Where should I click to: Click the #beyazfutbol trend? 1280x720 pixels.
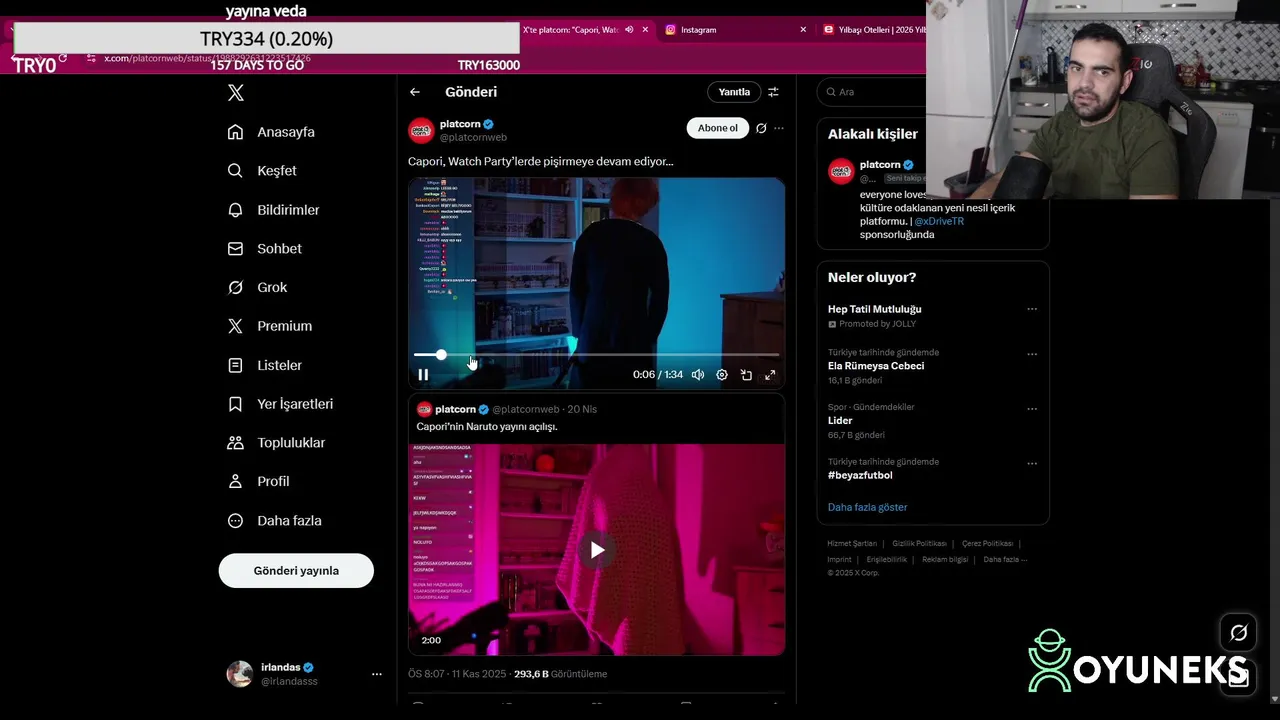pyautogui.click(x=860, y=476)
